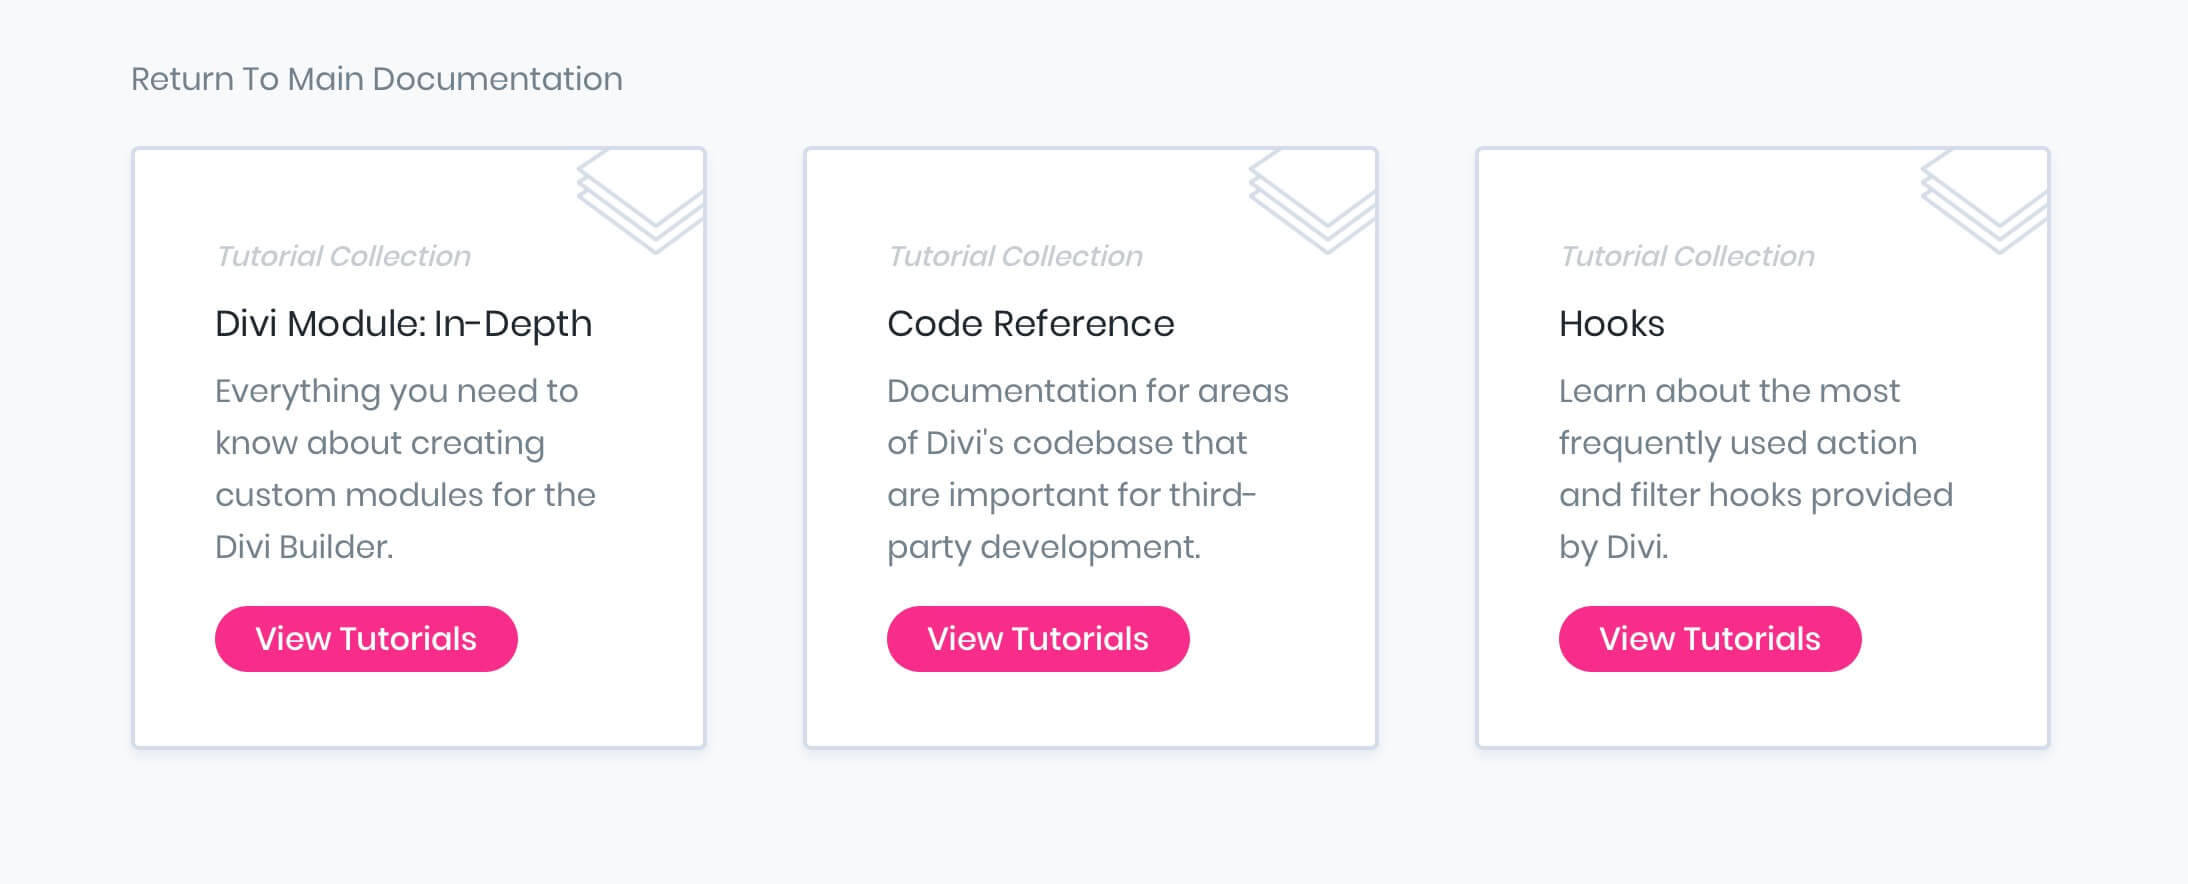
Task: Open View Tutorials for Divi Module: In-Depth
Action: 366,638
